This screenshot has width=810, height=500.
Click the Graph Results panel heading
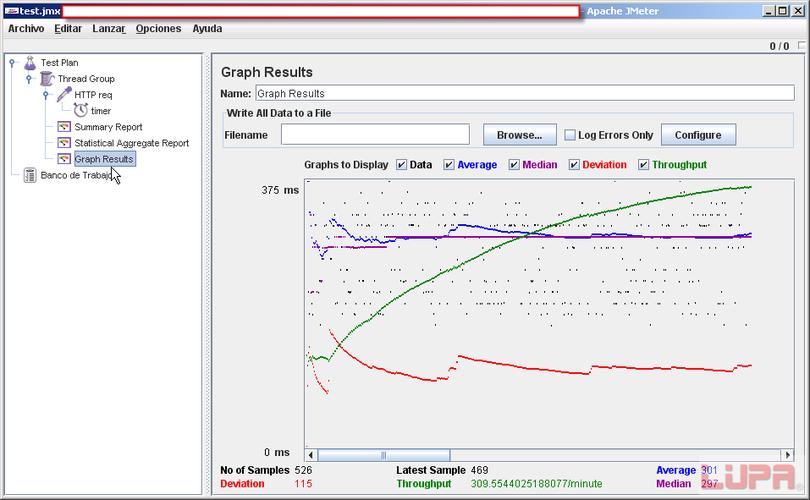[267, 72]
